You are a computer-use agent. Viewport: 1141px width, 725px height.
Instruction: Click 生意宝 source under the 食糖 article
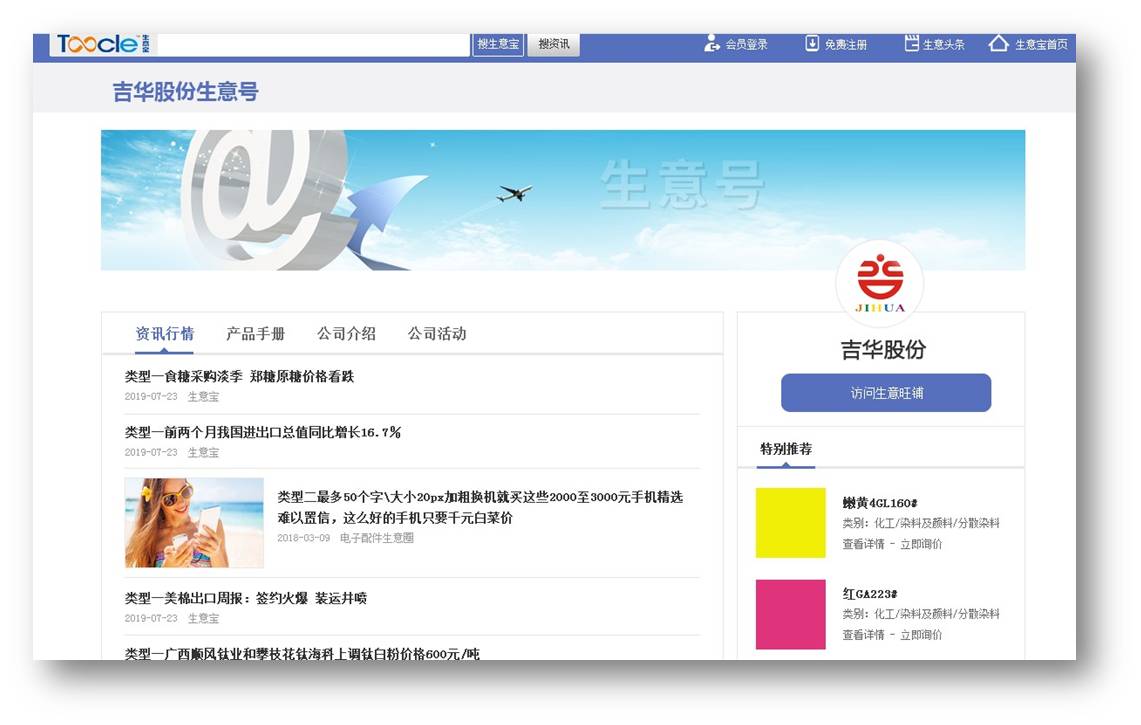[203, 397]
